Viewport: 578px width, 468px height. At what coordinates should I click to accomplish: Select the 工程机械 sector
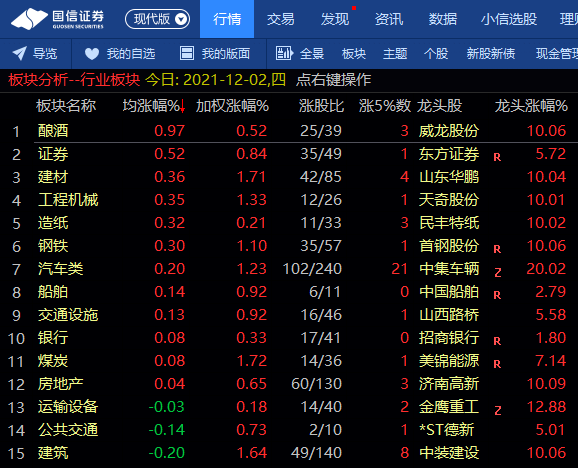pos(68,200)
